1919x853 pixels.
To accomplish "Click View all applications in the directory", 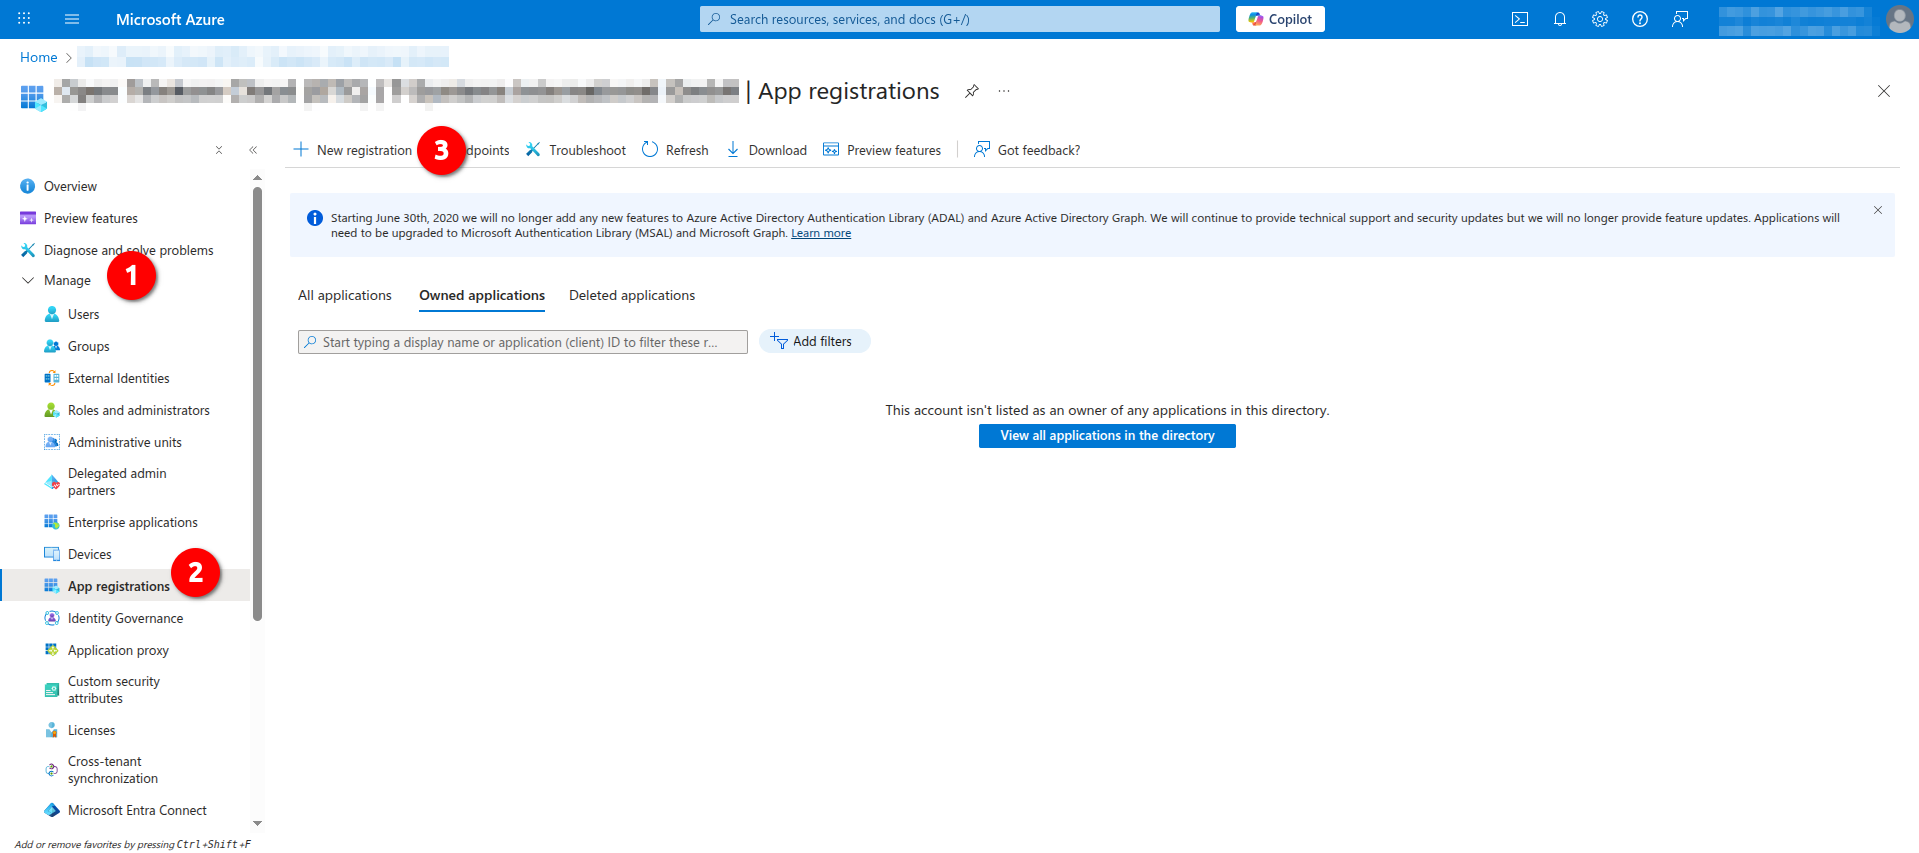I will point(1106,436).
